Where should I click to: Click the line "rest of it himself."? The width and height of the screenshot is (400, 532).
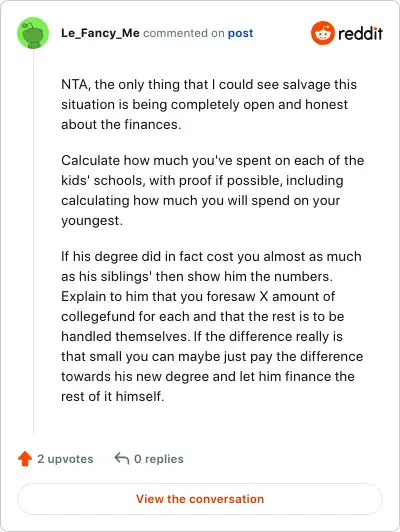[113, 396]
